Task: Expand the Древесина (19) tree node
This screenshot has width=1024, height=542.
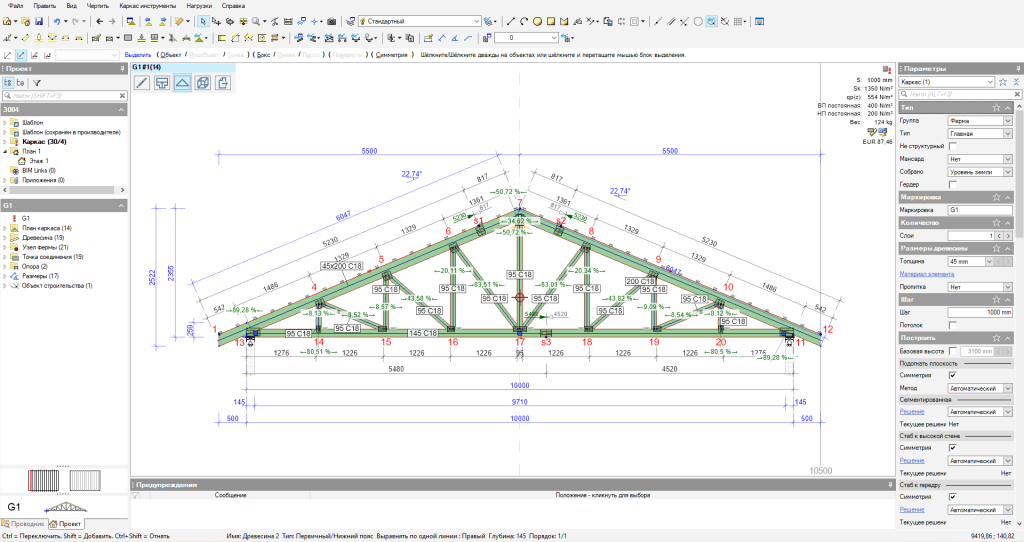Action: click(5, 238)
